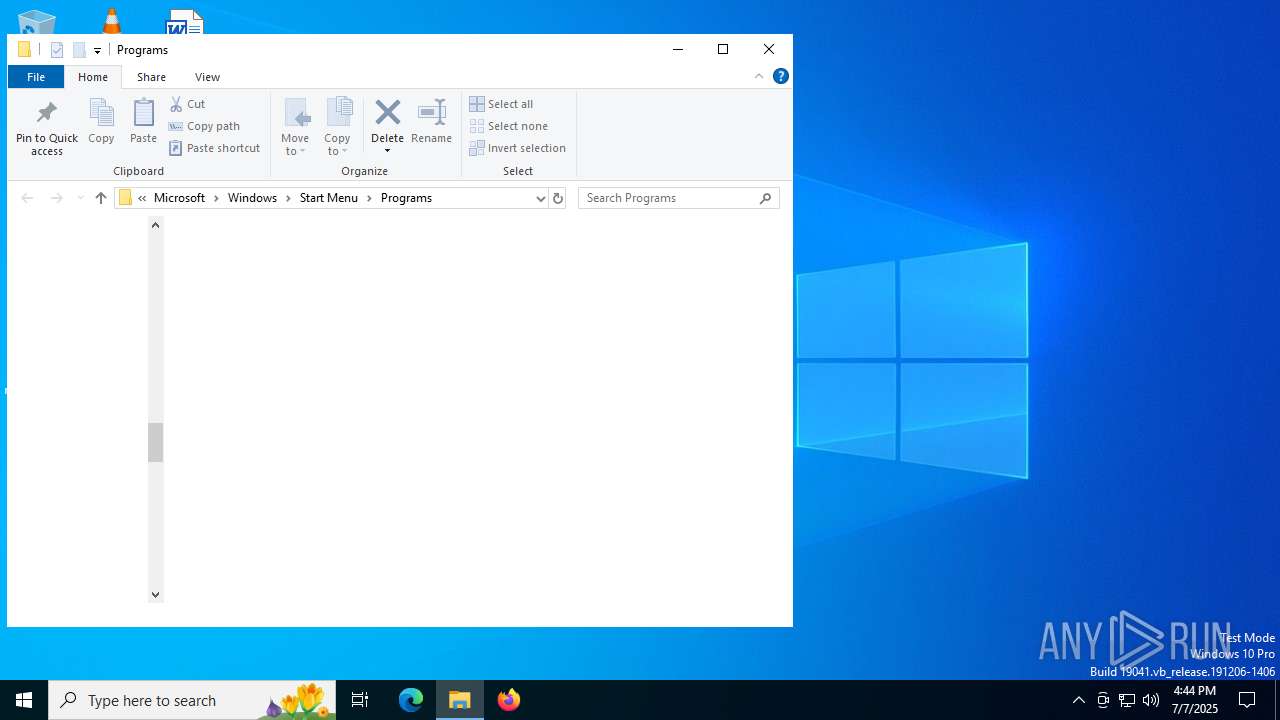Screen dimensions: 1280x720
Task: Click the taskbar clock showing 4:44 PM
Action: click(1194, 700)
